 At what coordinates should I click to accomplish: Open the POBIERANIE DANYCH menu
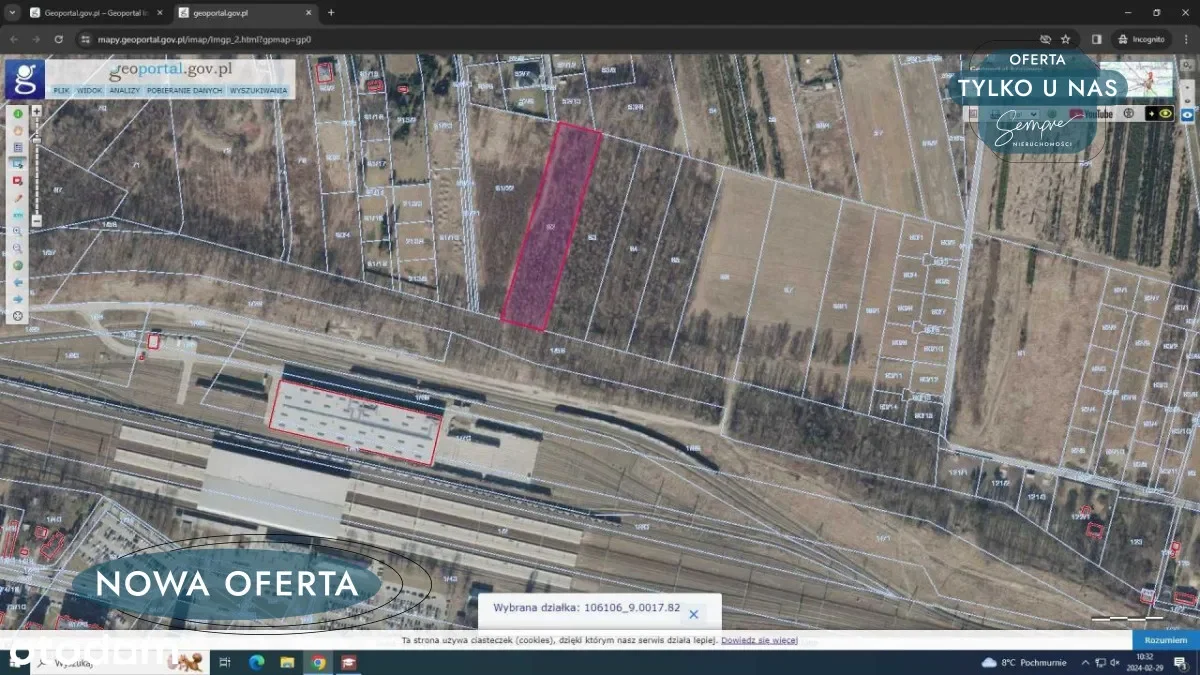[x=184, y=90]
